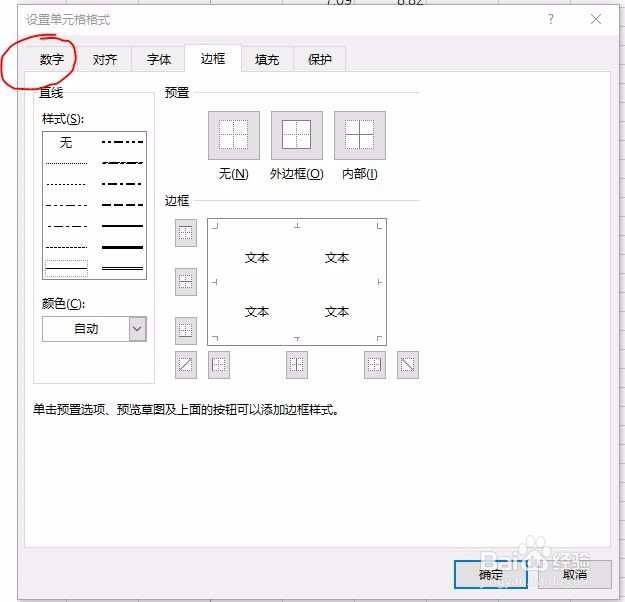This screenshot has height=602, width=625.
Task: Close the 设置单元格格式 dialog
Action: [x=596, y=19]
